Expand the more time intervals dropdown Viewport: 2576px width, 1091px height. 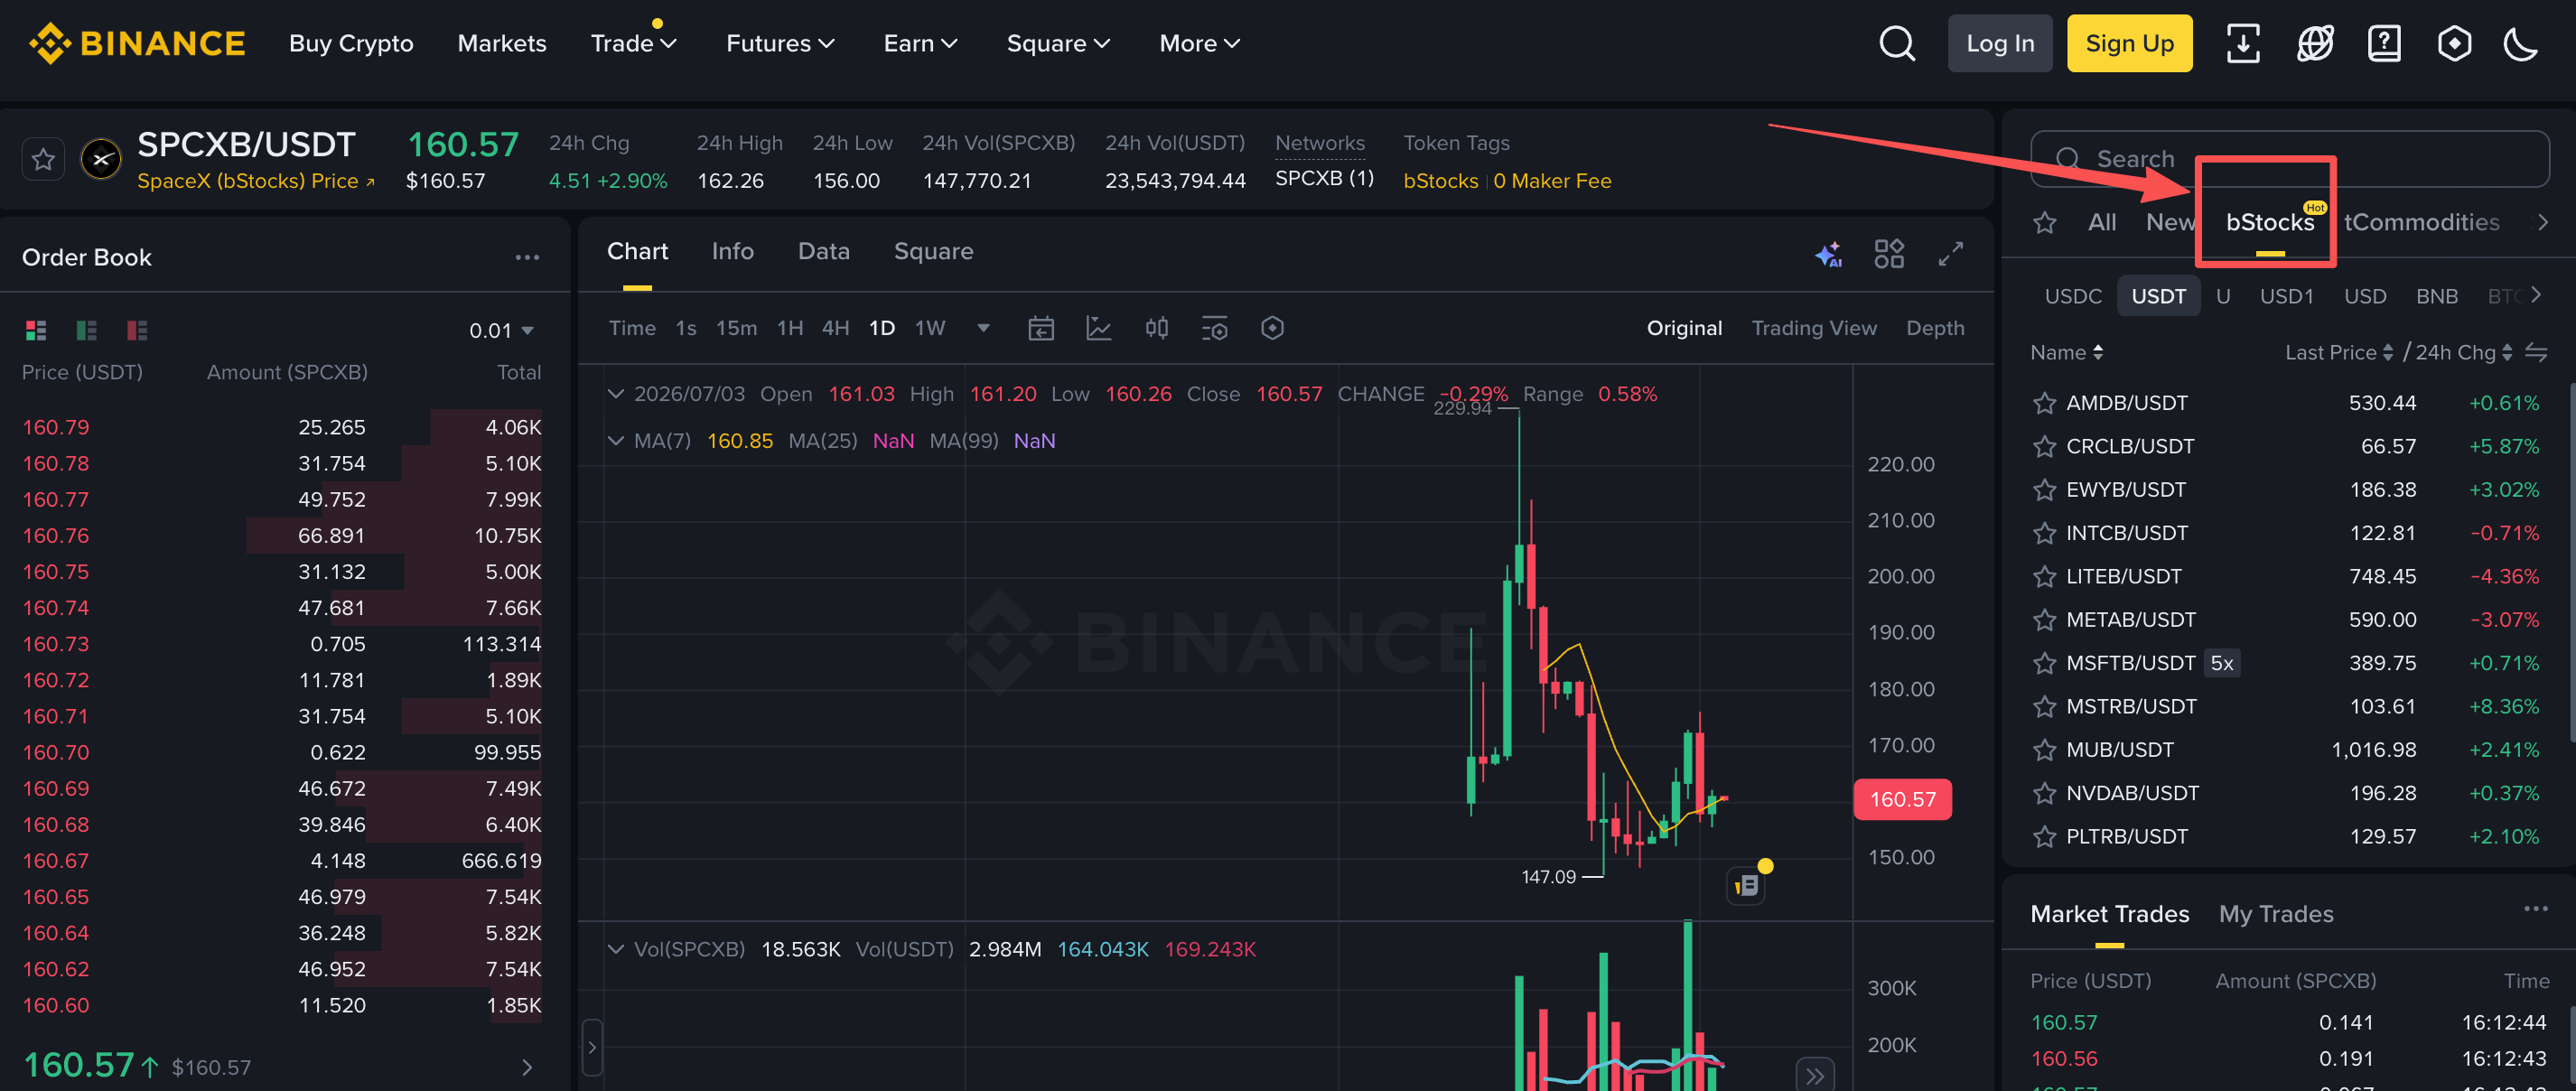983,328
